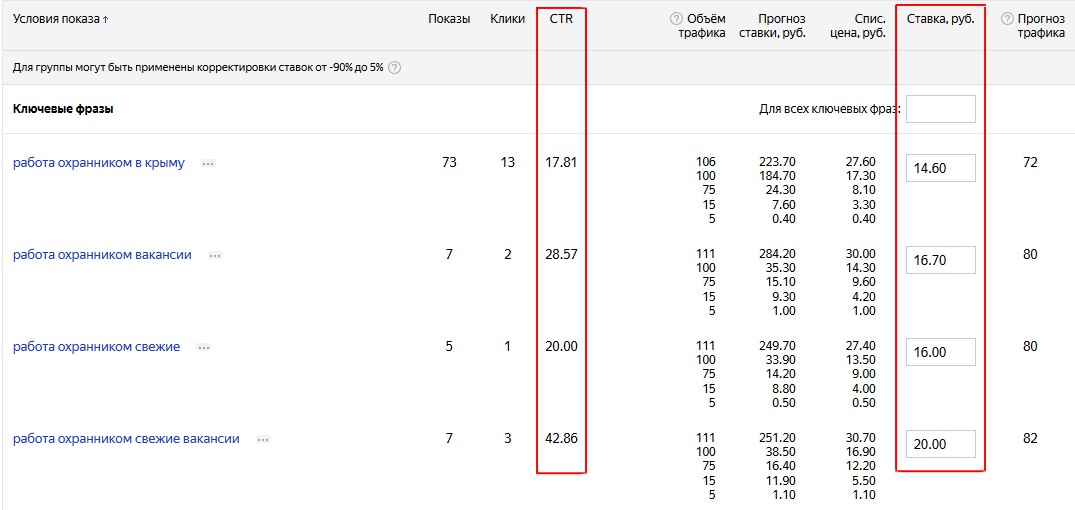1075x510 pixels.
Task: Select clicks count 13
Action: click(x=508, y=163)
